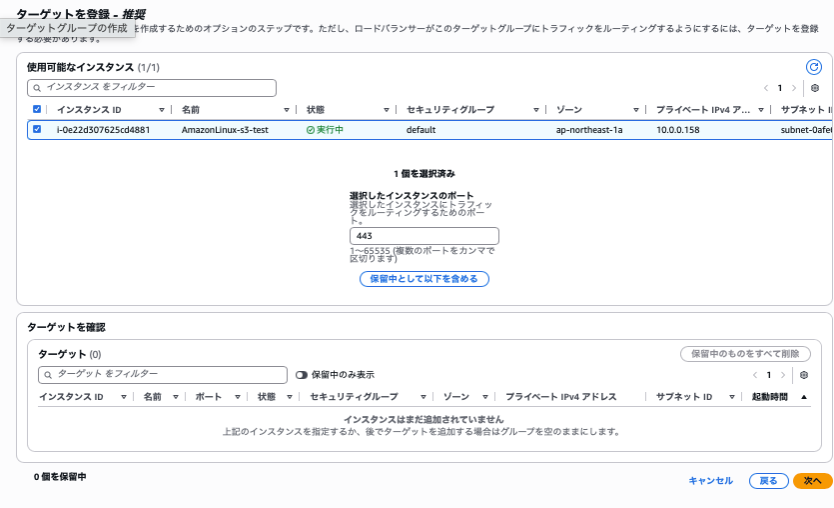This screenshot has width=834, height=508.
Task: Click private IP 10.0.0.158 cell
Action: [678, 130]
